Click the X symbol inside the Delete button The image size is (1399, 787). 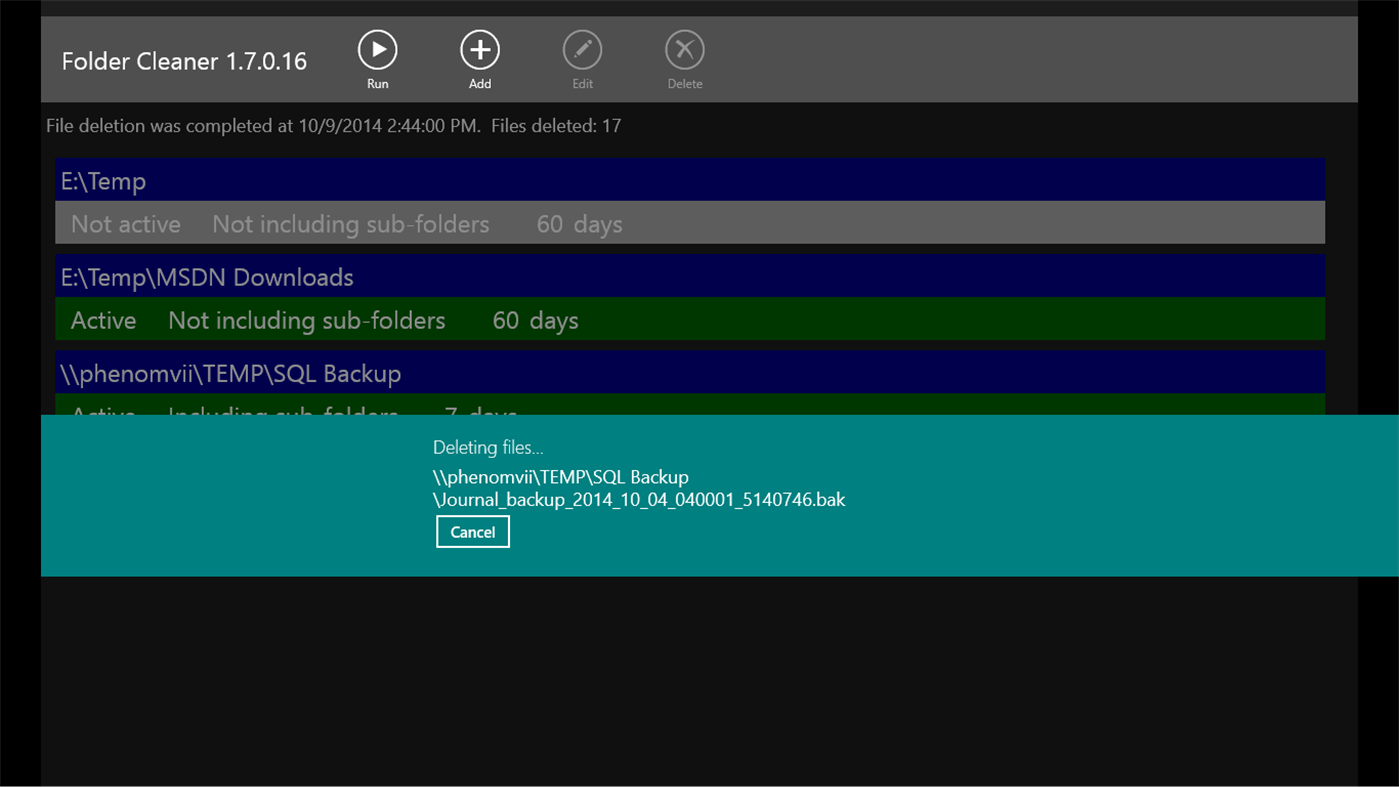pos(684,47)
